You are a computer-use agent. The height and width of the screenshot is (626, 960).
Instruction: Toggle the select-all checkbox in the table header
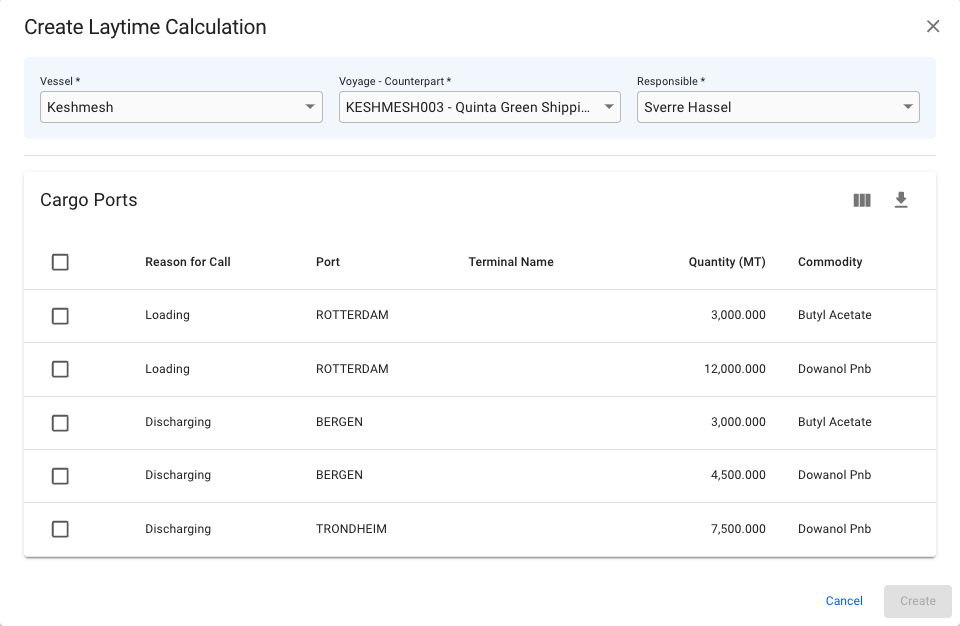click(x=60, y=262)
